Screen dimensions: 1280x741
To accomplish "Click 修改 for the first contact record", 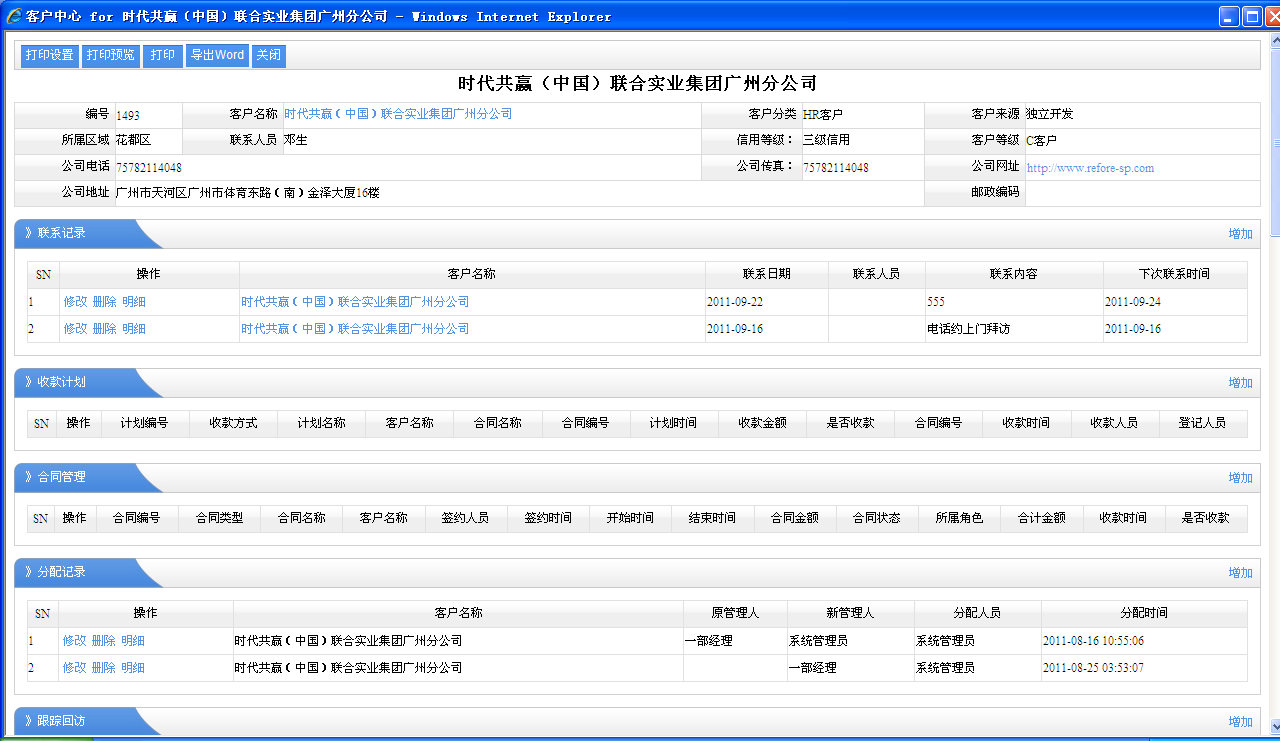I will click(76, 302).
